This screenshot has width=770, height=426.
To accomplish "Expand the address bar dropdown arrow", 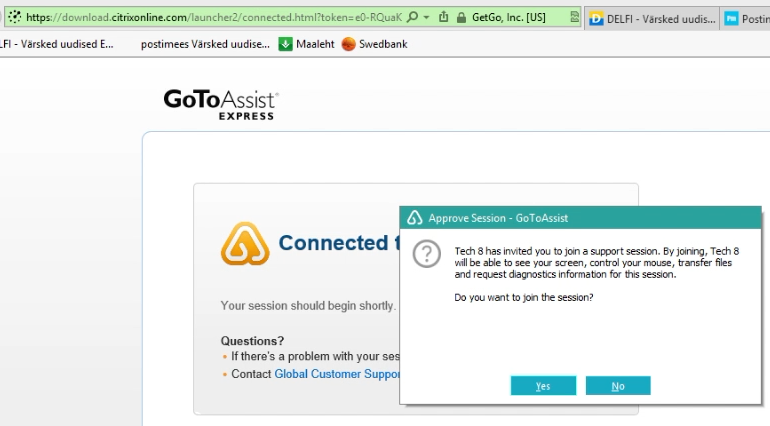I will click(x=426, y=18).
